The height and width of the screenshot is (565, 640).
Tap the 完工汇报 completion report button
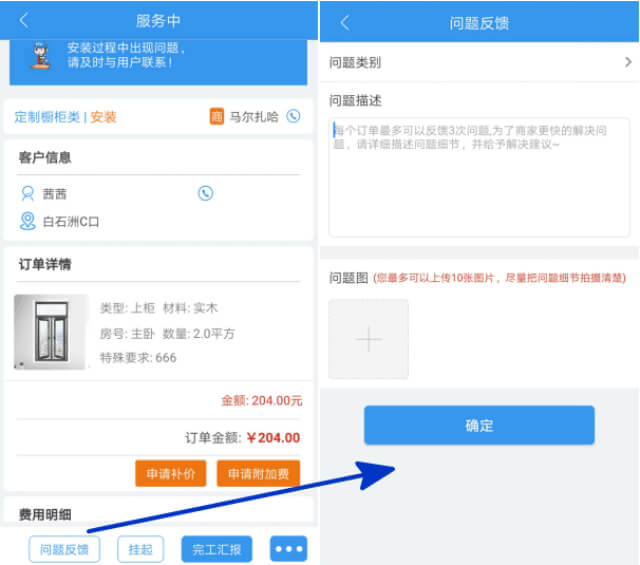pyautogui.click(x=216, y=549)
